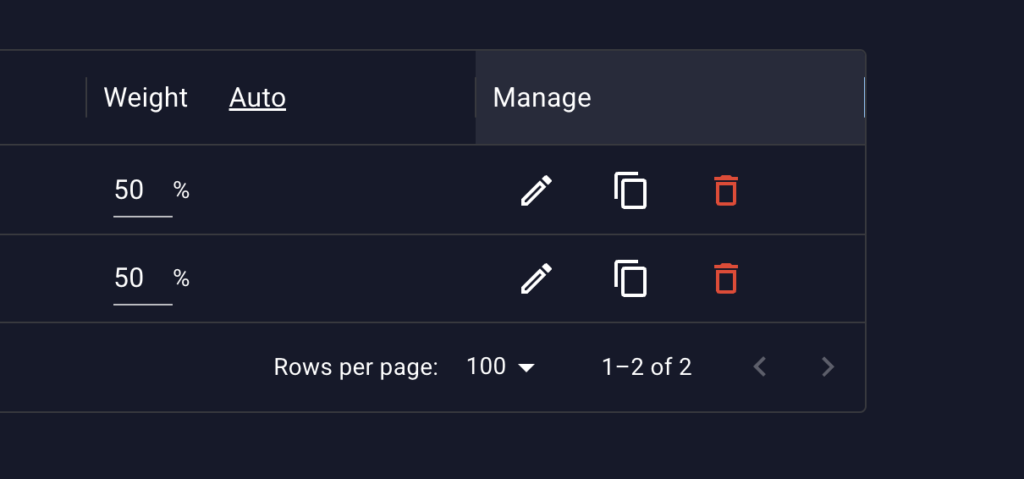
Task: Edit the second row using the pencil icon
Action: click(x=536, y=278)
